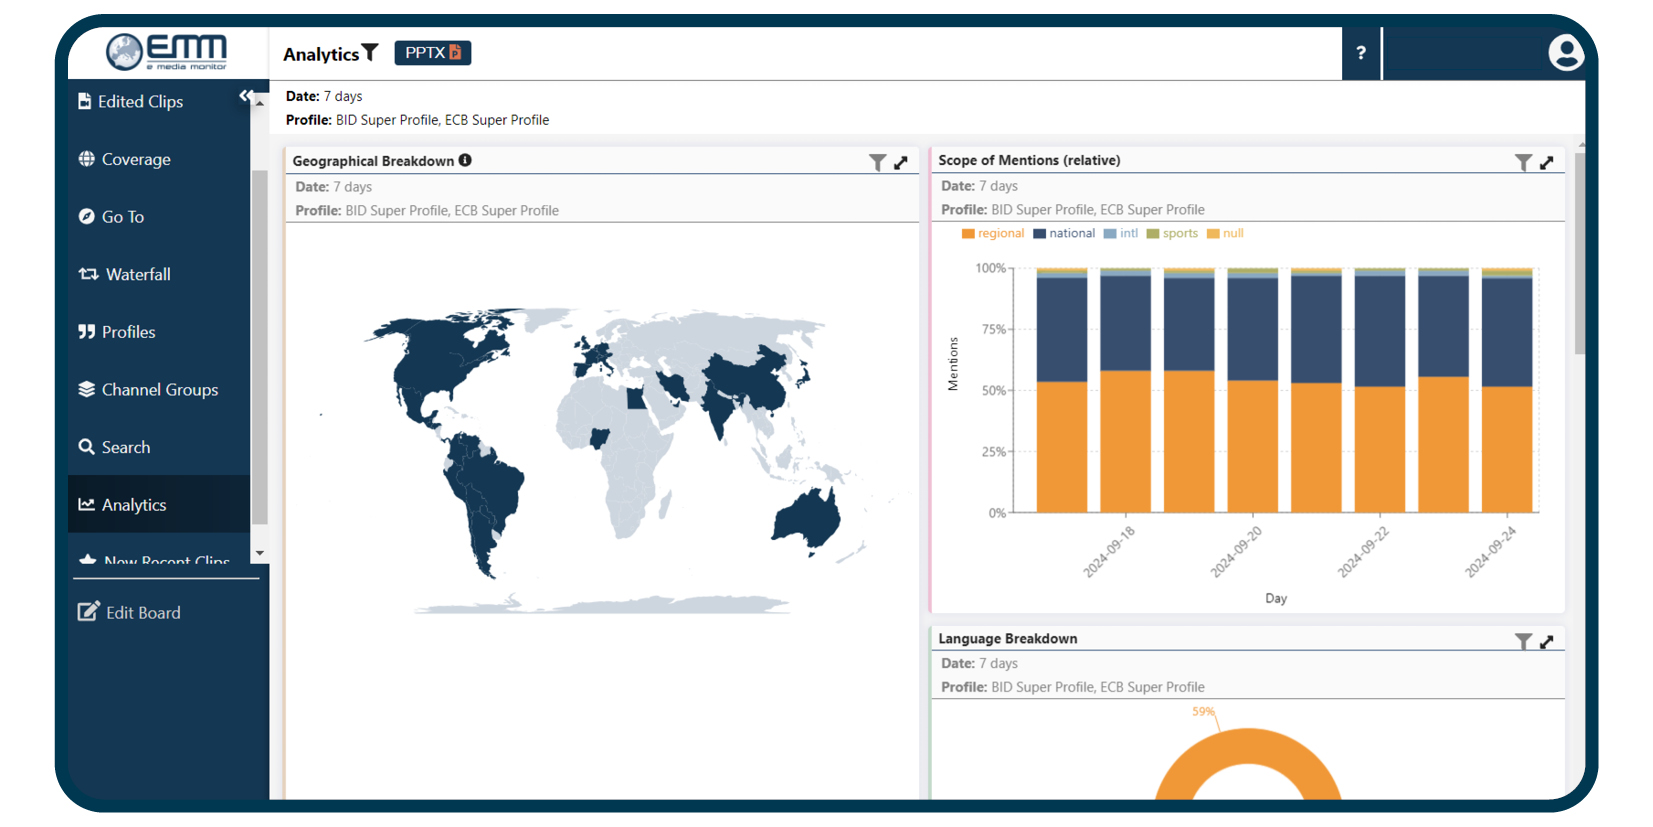
Task: Click the Edit Board link
Action: tap(143, 613)
